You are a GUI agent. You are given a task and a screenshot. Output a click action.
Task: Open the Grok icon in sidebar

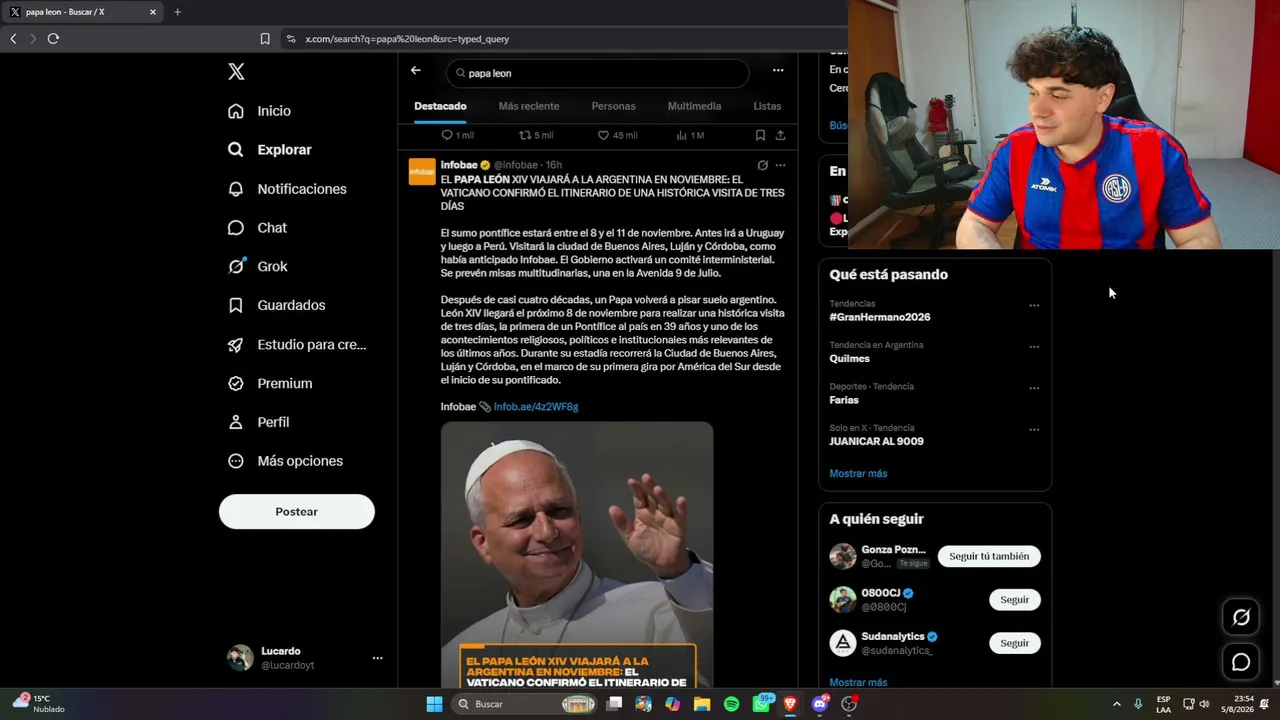pyautogui.click(x=236, y=266)
